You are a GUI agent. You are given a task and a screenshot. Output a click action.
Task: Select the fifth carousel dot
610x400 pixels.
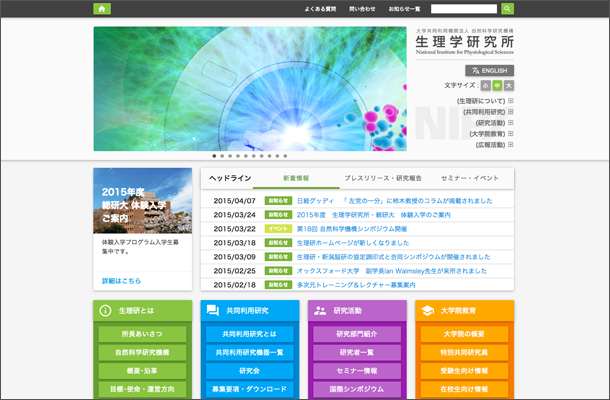[246, 156]
